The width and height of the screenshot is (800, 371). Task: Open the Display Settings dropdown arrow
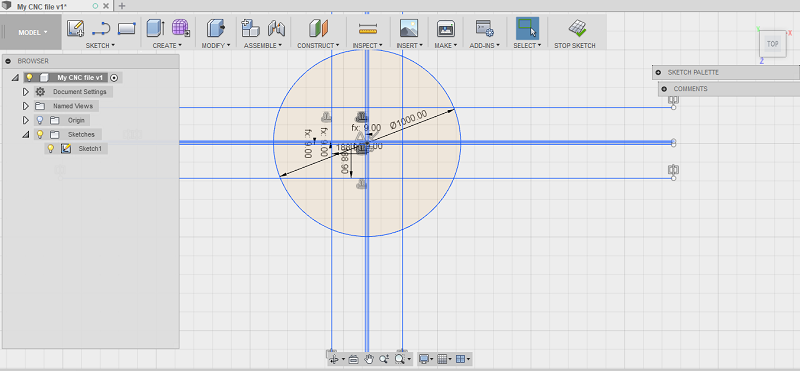click(x=432, y=359)
